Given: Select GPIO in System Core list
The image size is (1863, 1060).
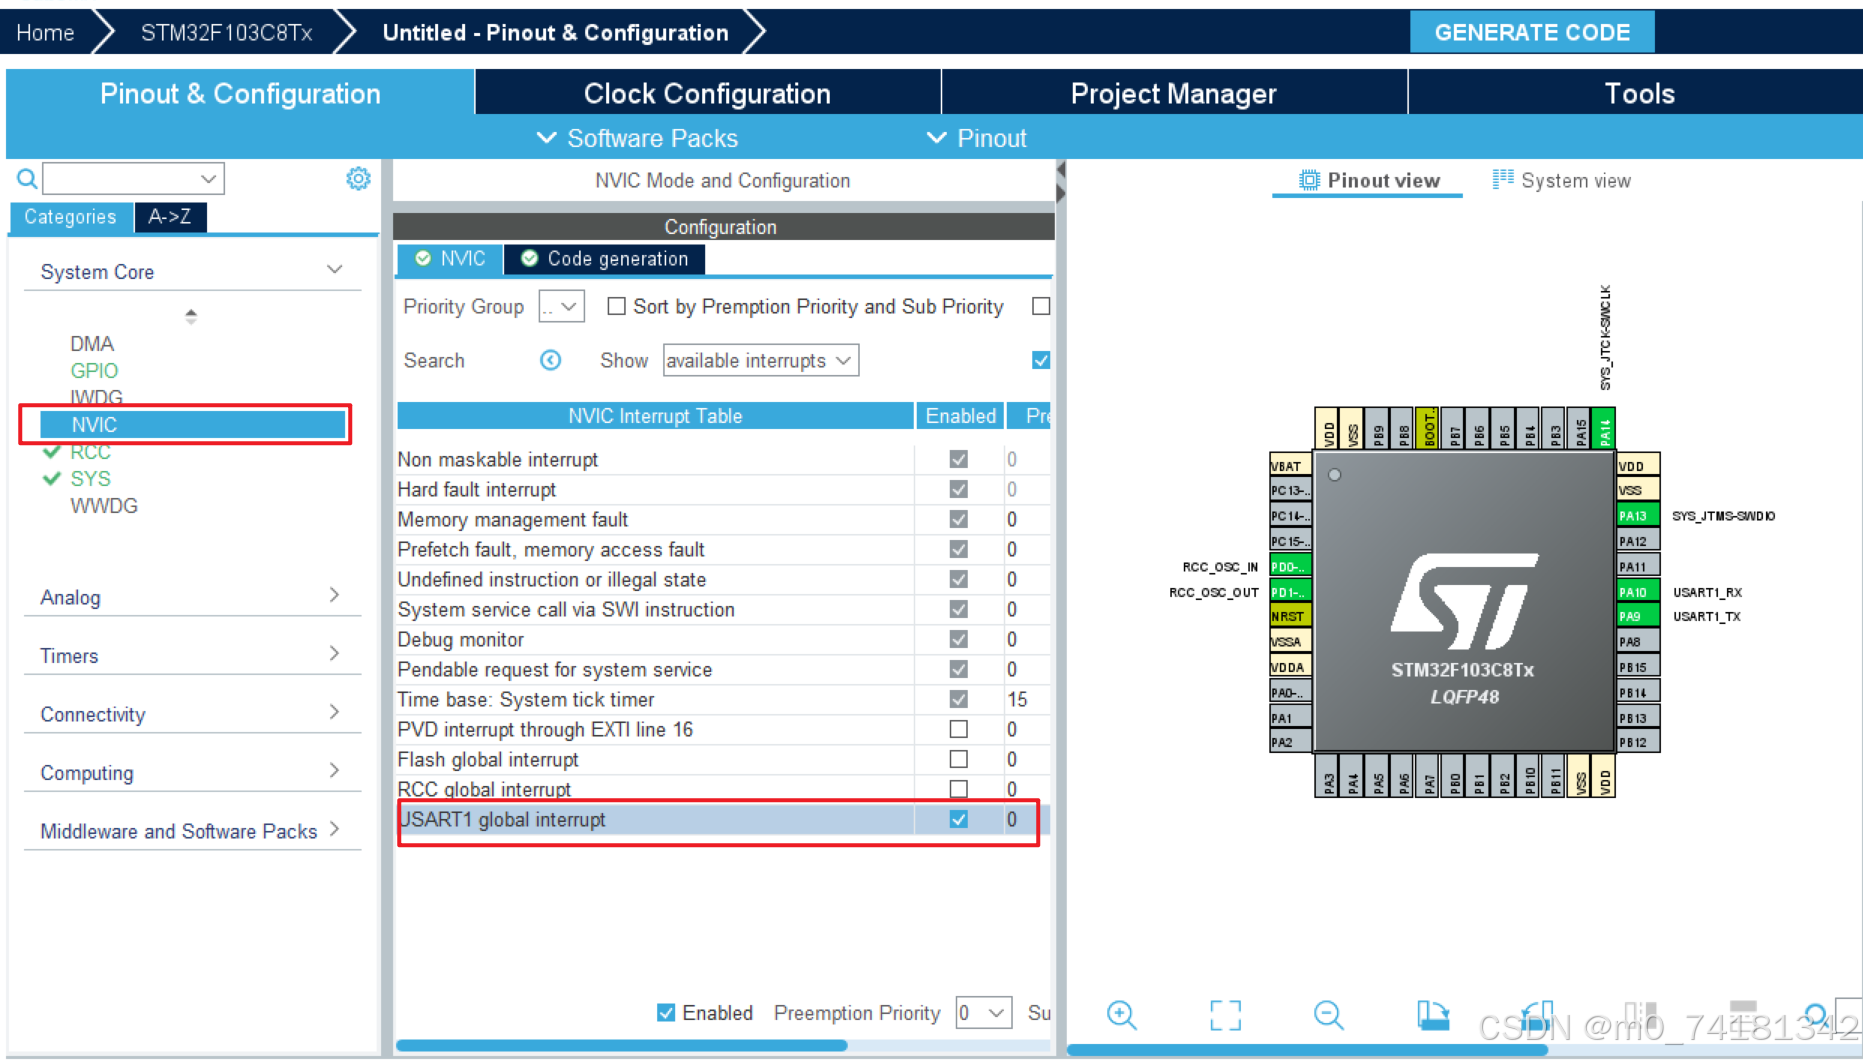Looking at the screenshot, I should (94, 370).
